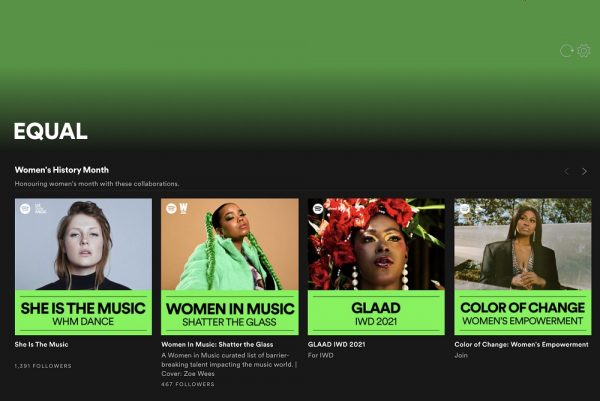Image resolution: width=600 pixels, height=401 pixels.
Task: Open Women In Music Shatter the Glass cover
Action: coord(230,266)
